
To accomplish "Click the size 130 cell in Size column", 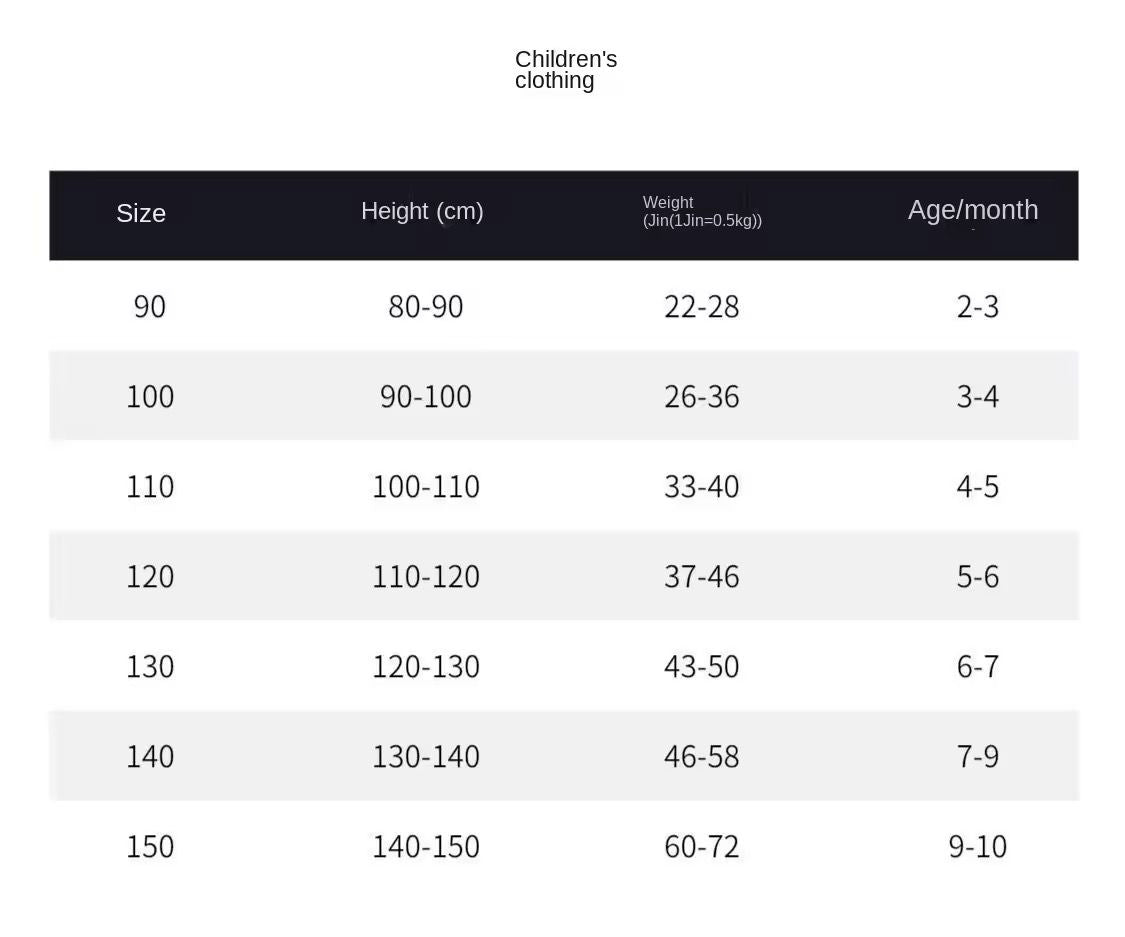I will (x=150, y=666).
